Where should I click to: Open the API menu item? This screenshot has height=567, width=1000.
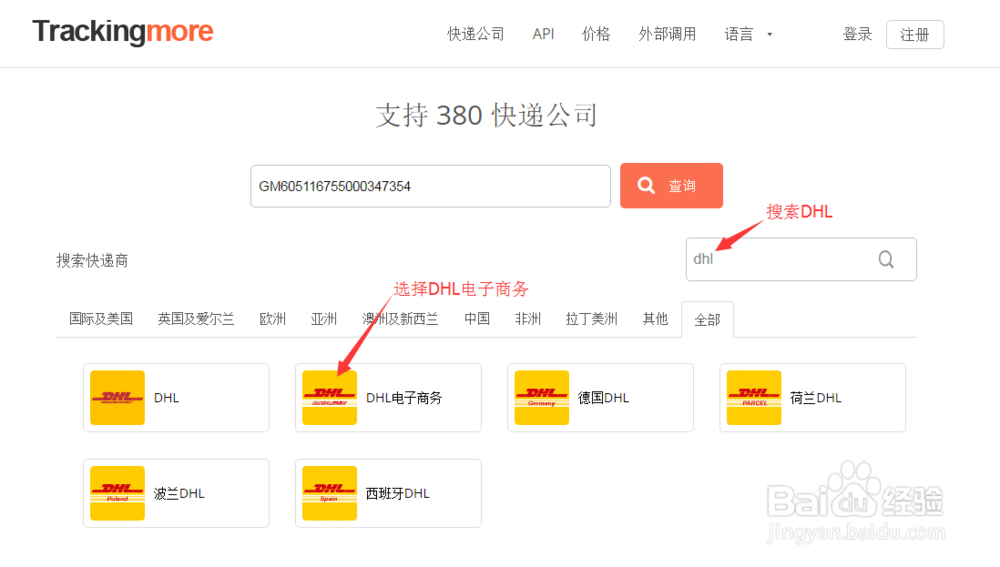[x=543, y=34]
